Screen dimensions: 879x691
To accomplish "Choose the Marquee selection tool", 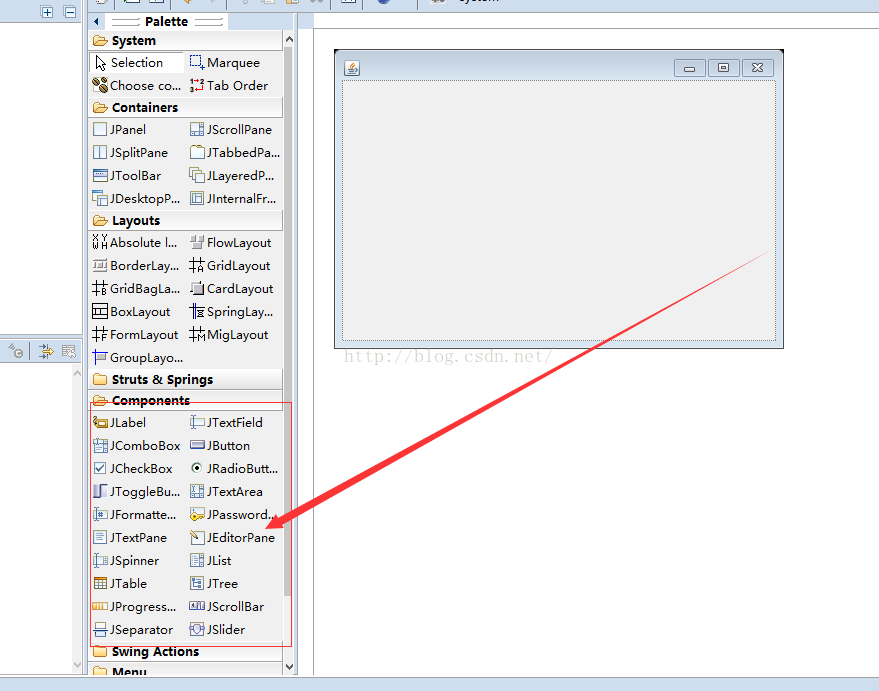I will click(x=225, y=63).
